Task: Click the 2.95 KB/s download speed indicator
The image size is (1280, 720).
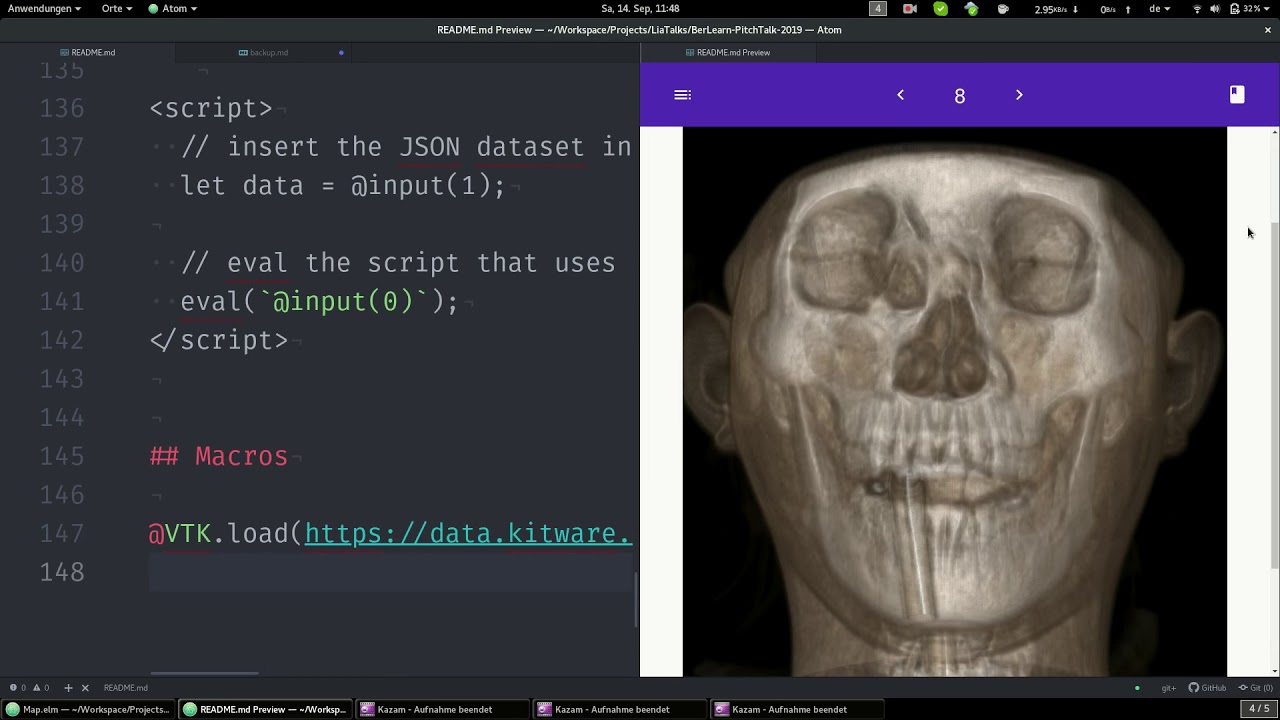Action: (x=1056, y=8)
